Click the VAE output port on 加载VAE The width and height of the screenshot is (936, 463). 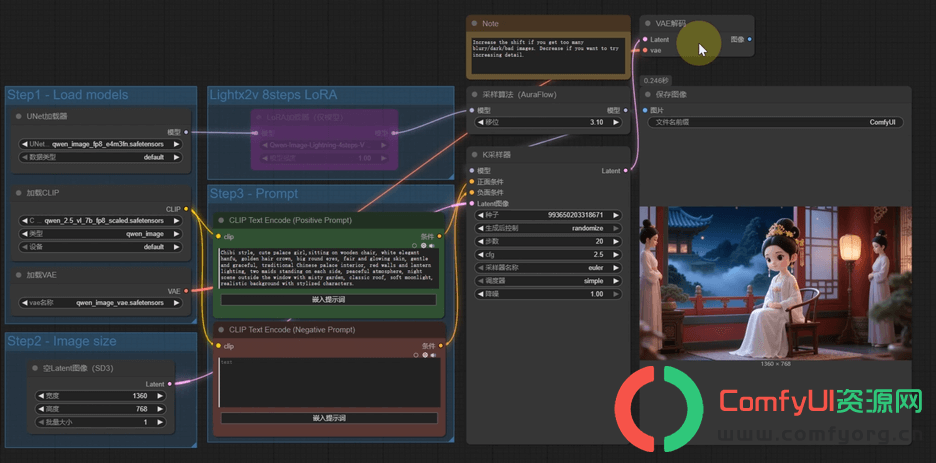click(186, 291)
